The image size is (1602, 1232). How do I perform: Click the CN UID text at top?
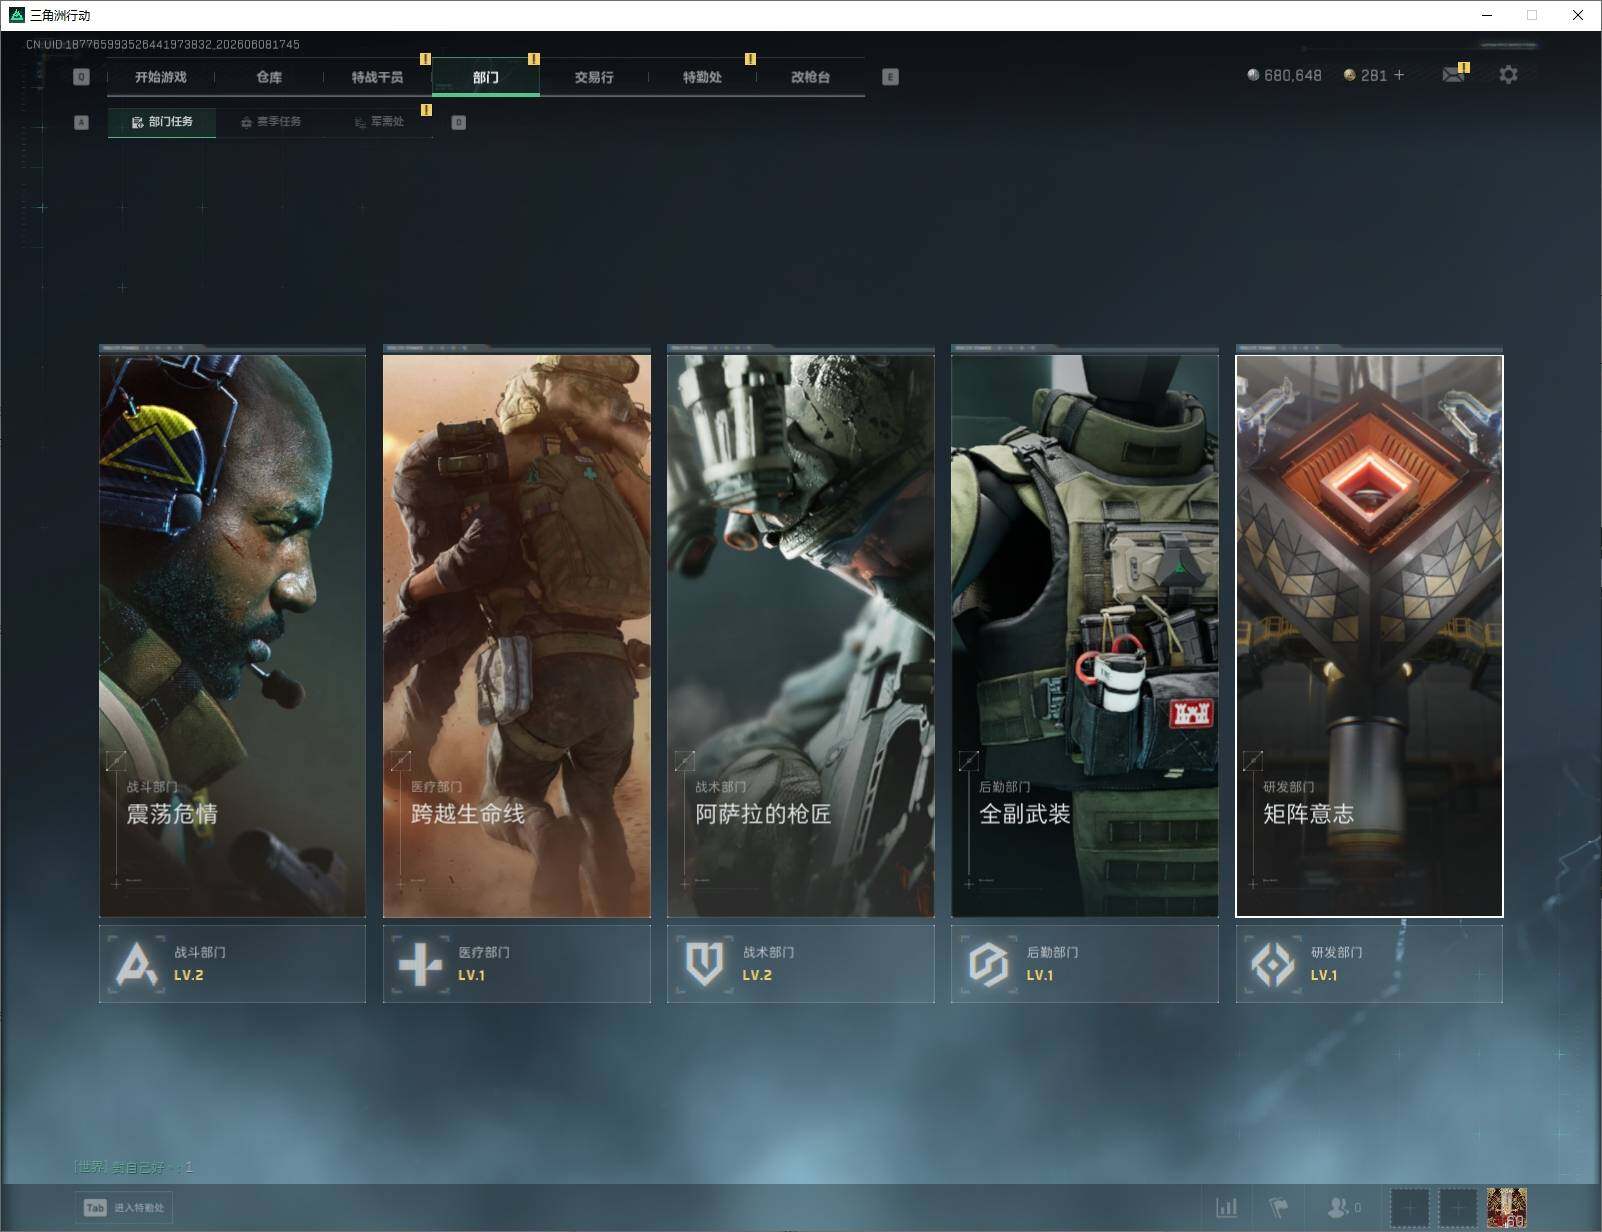pyautogui.click(x=163, y=44)
